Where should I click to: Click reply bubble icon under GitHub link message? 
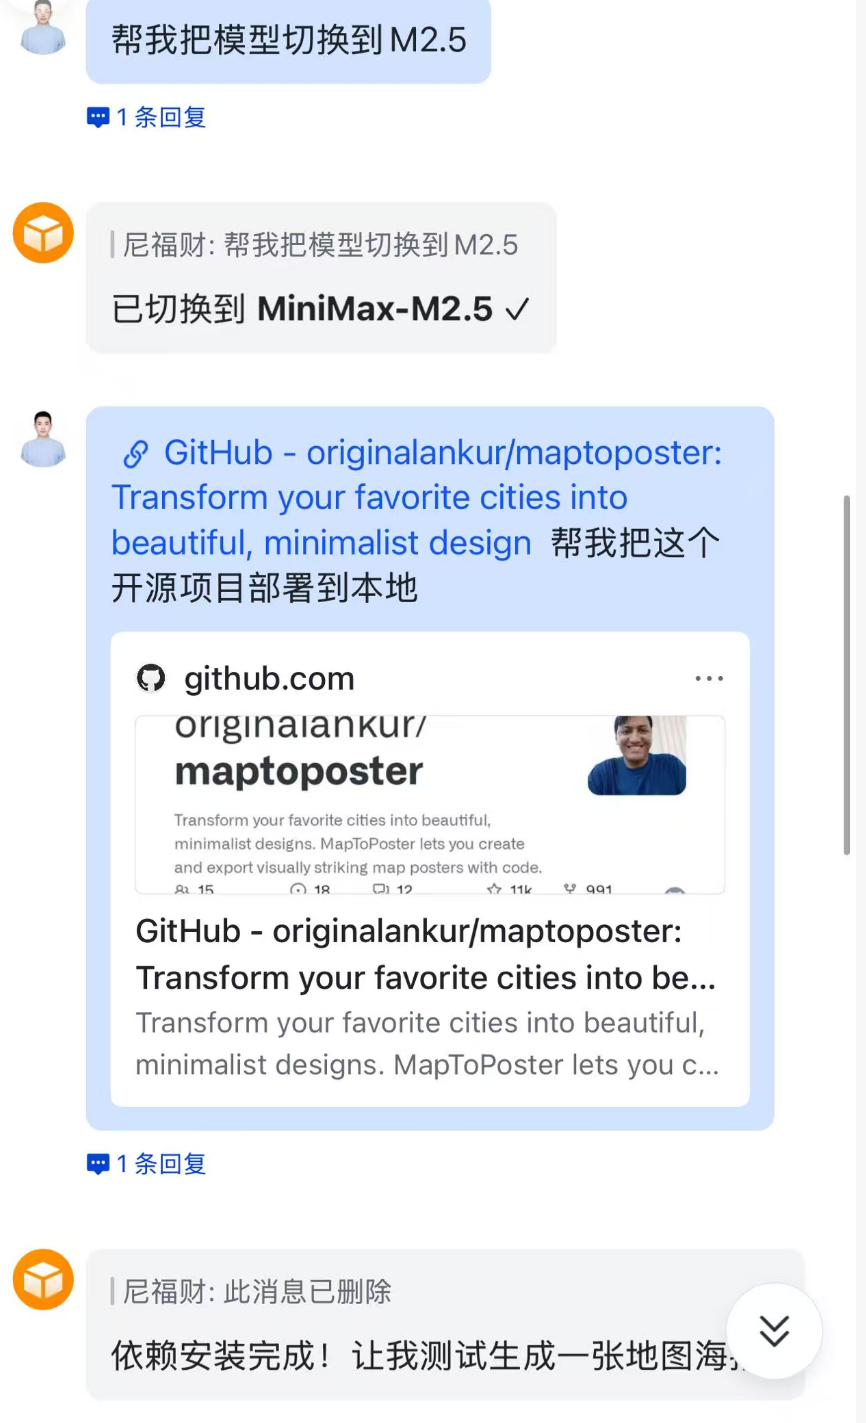click(98, 1164)
